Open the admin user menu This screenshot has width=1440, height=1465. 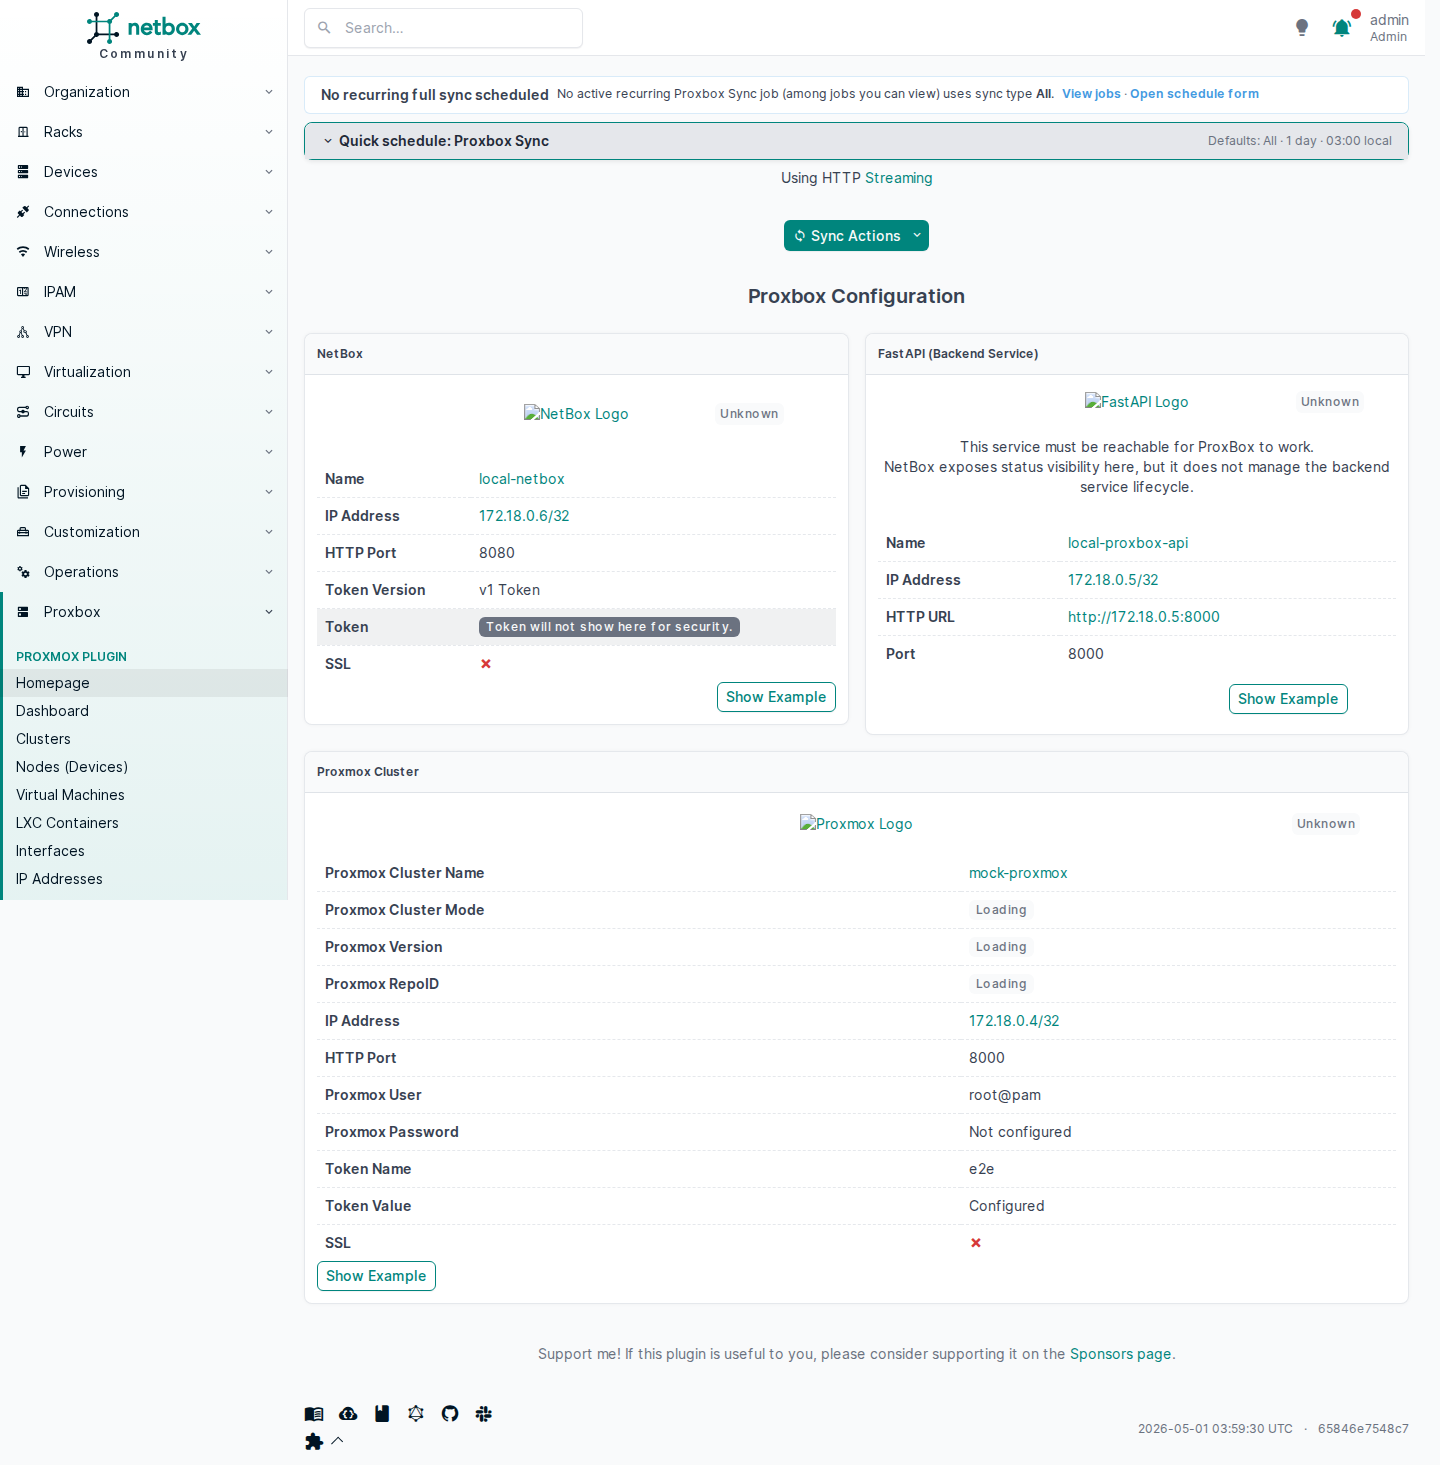click(x=1388, y=28)
